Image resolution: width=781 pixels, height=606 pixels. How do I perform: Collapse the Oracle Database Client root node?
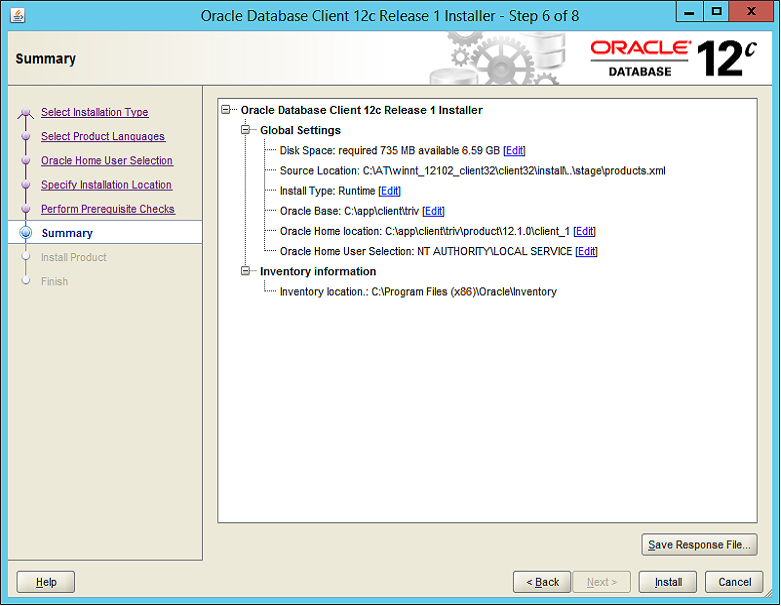click(227, 110)
